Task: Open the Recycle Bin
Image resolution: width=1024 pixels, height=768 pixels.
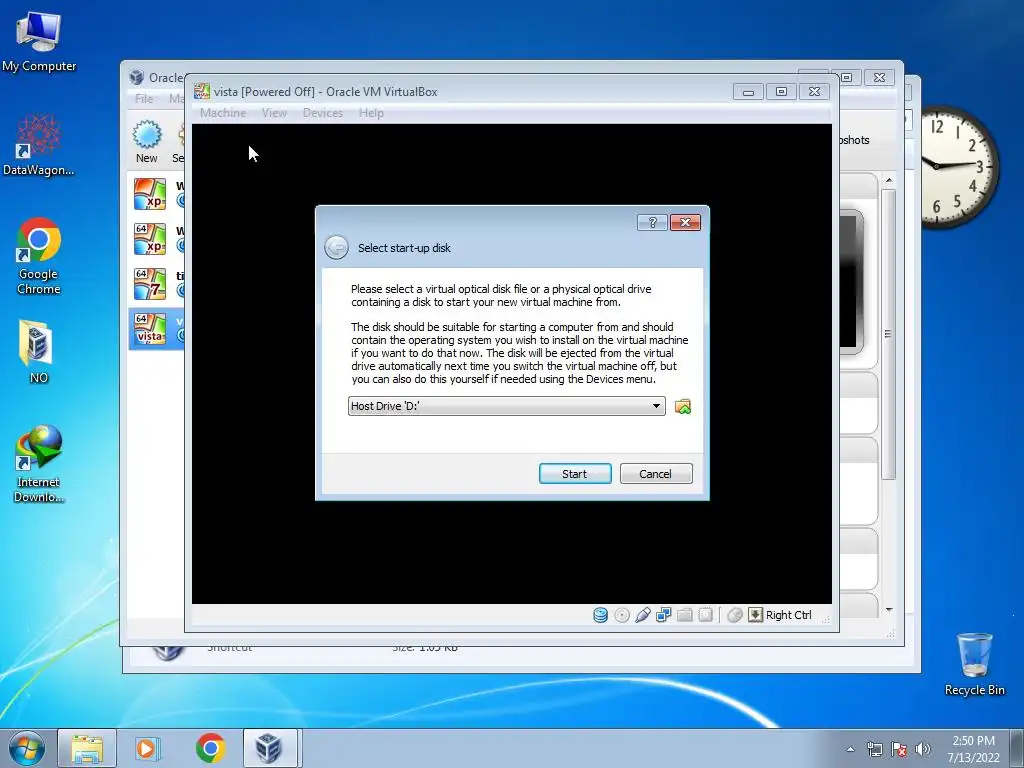Action: click(x=974, y=664)
